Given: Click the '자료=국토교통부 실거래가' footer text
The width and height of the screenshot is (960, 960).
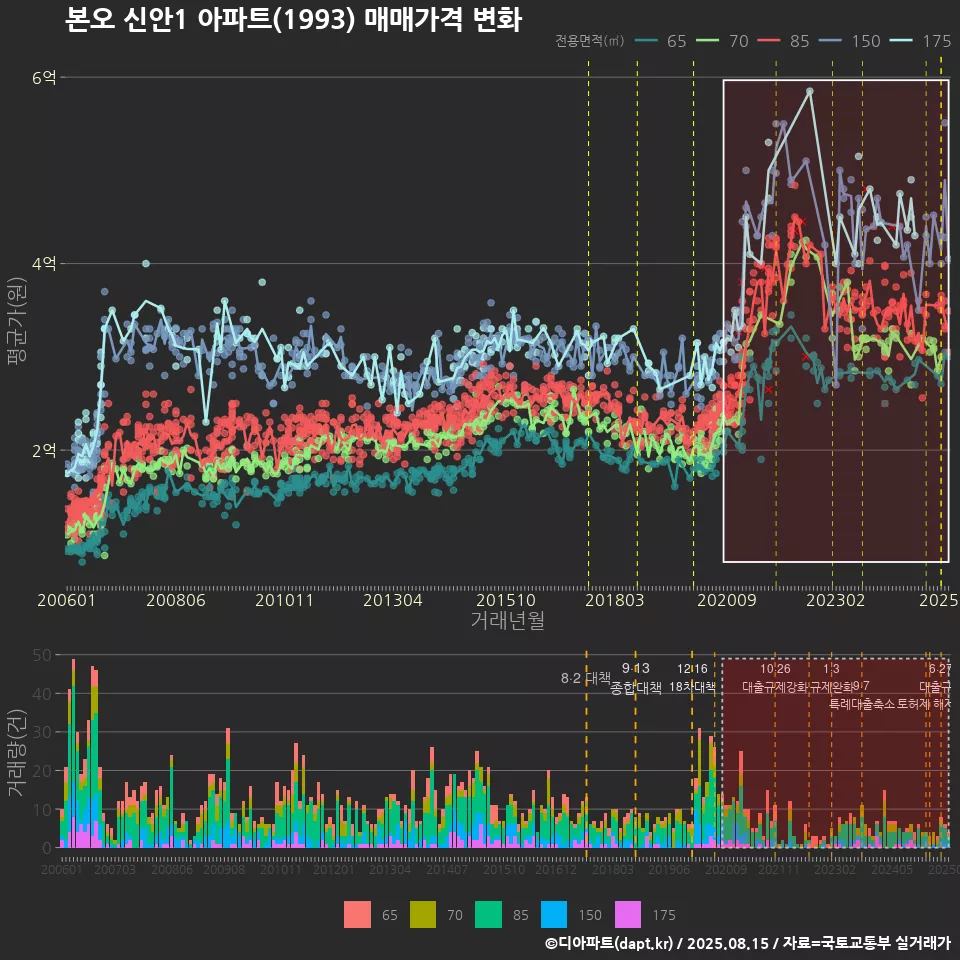Looking at the screenshot, I should coord(867,943).
